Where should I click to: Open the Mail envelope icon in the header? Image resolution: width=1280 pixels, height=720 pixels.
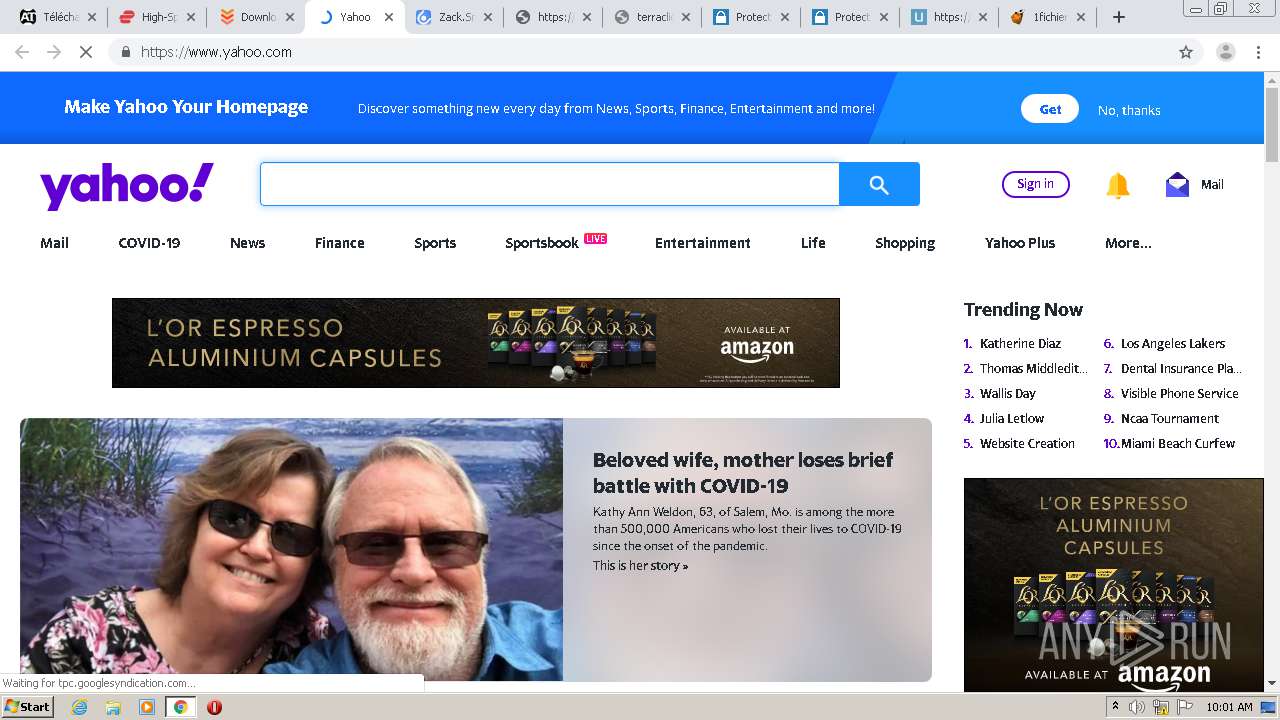(1177, 185)
